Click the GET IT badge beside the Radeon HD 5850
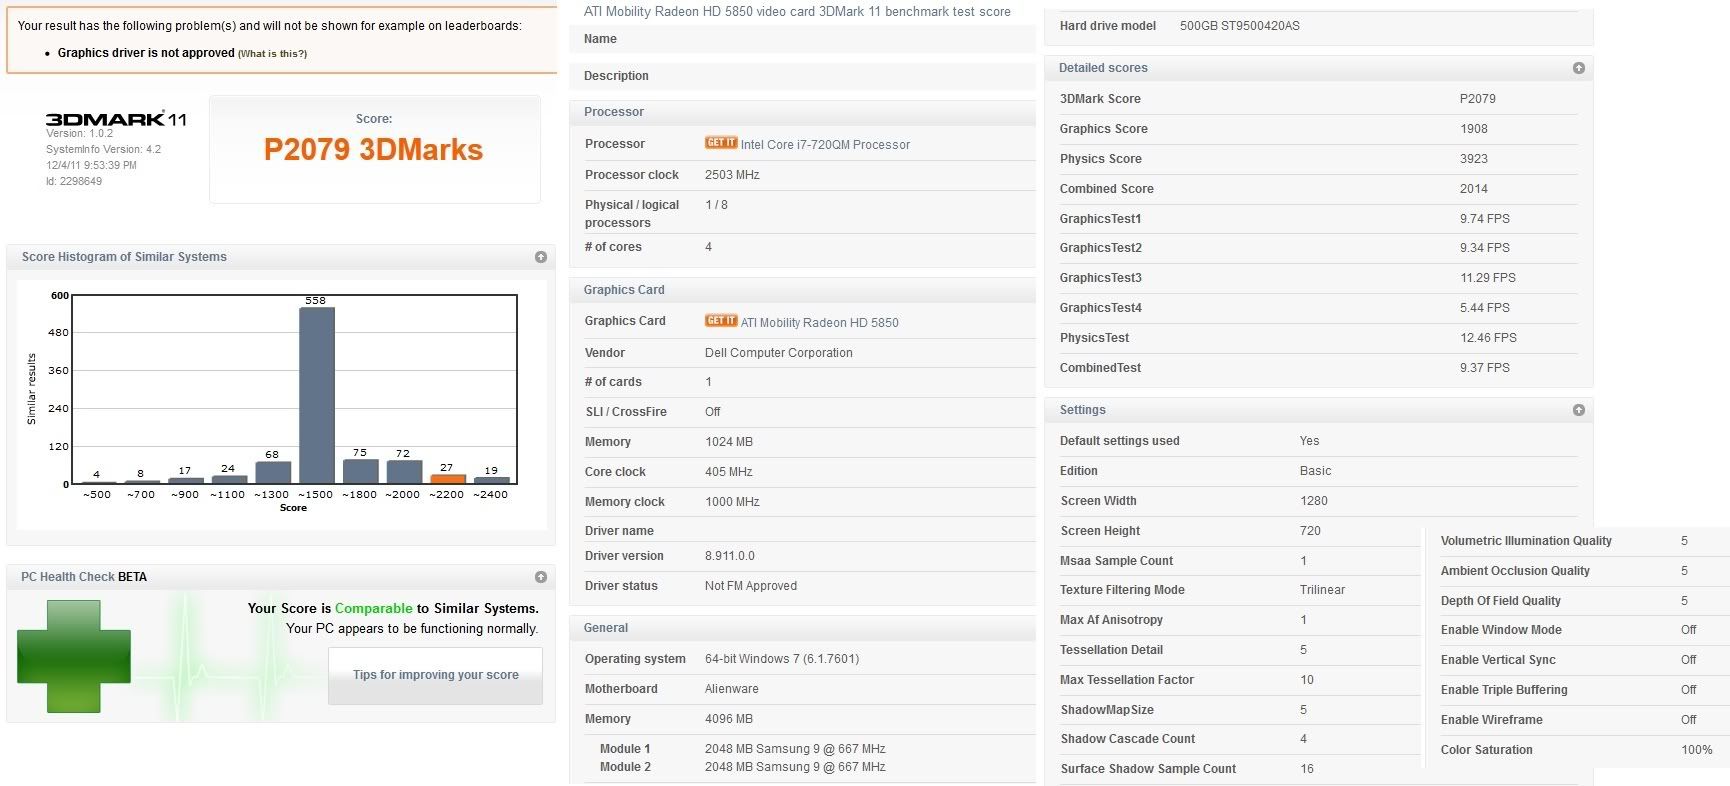This screenshot has height=786, width=1730. [721, 321]
